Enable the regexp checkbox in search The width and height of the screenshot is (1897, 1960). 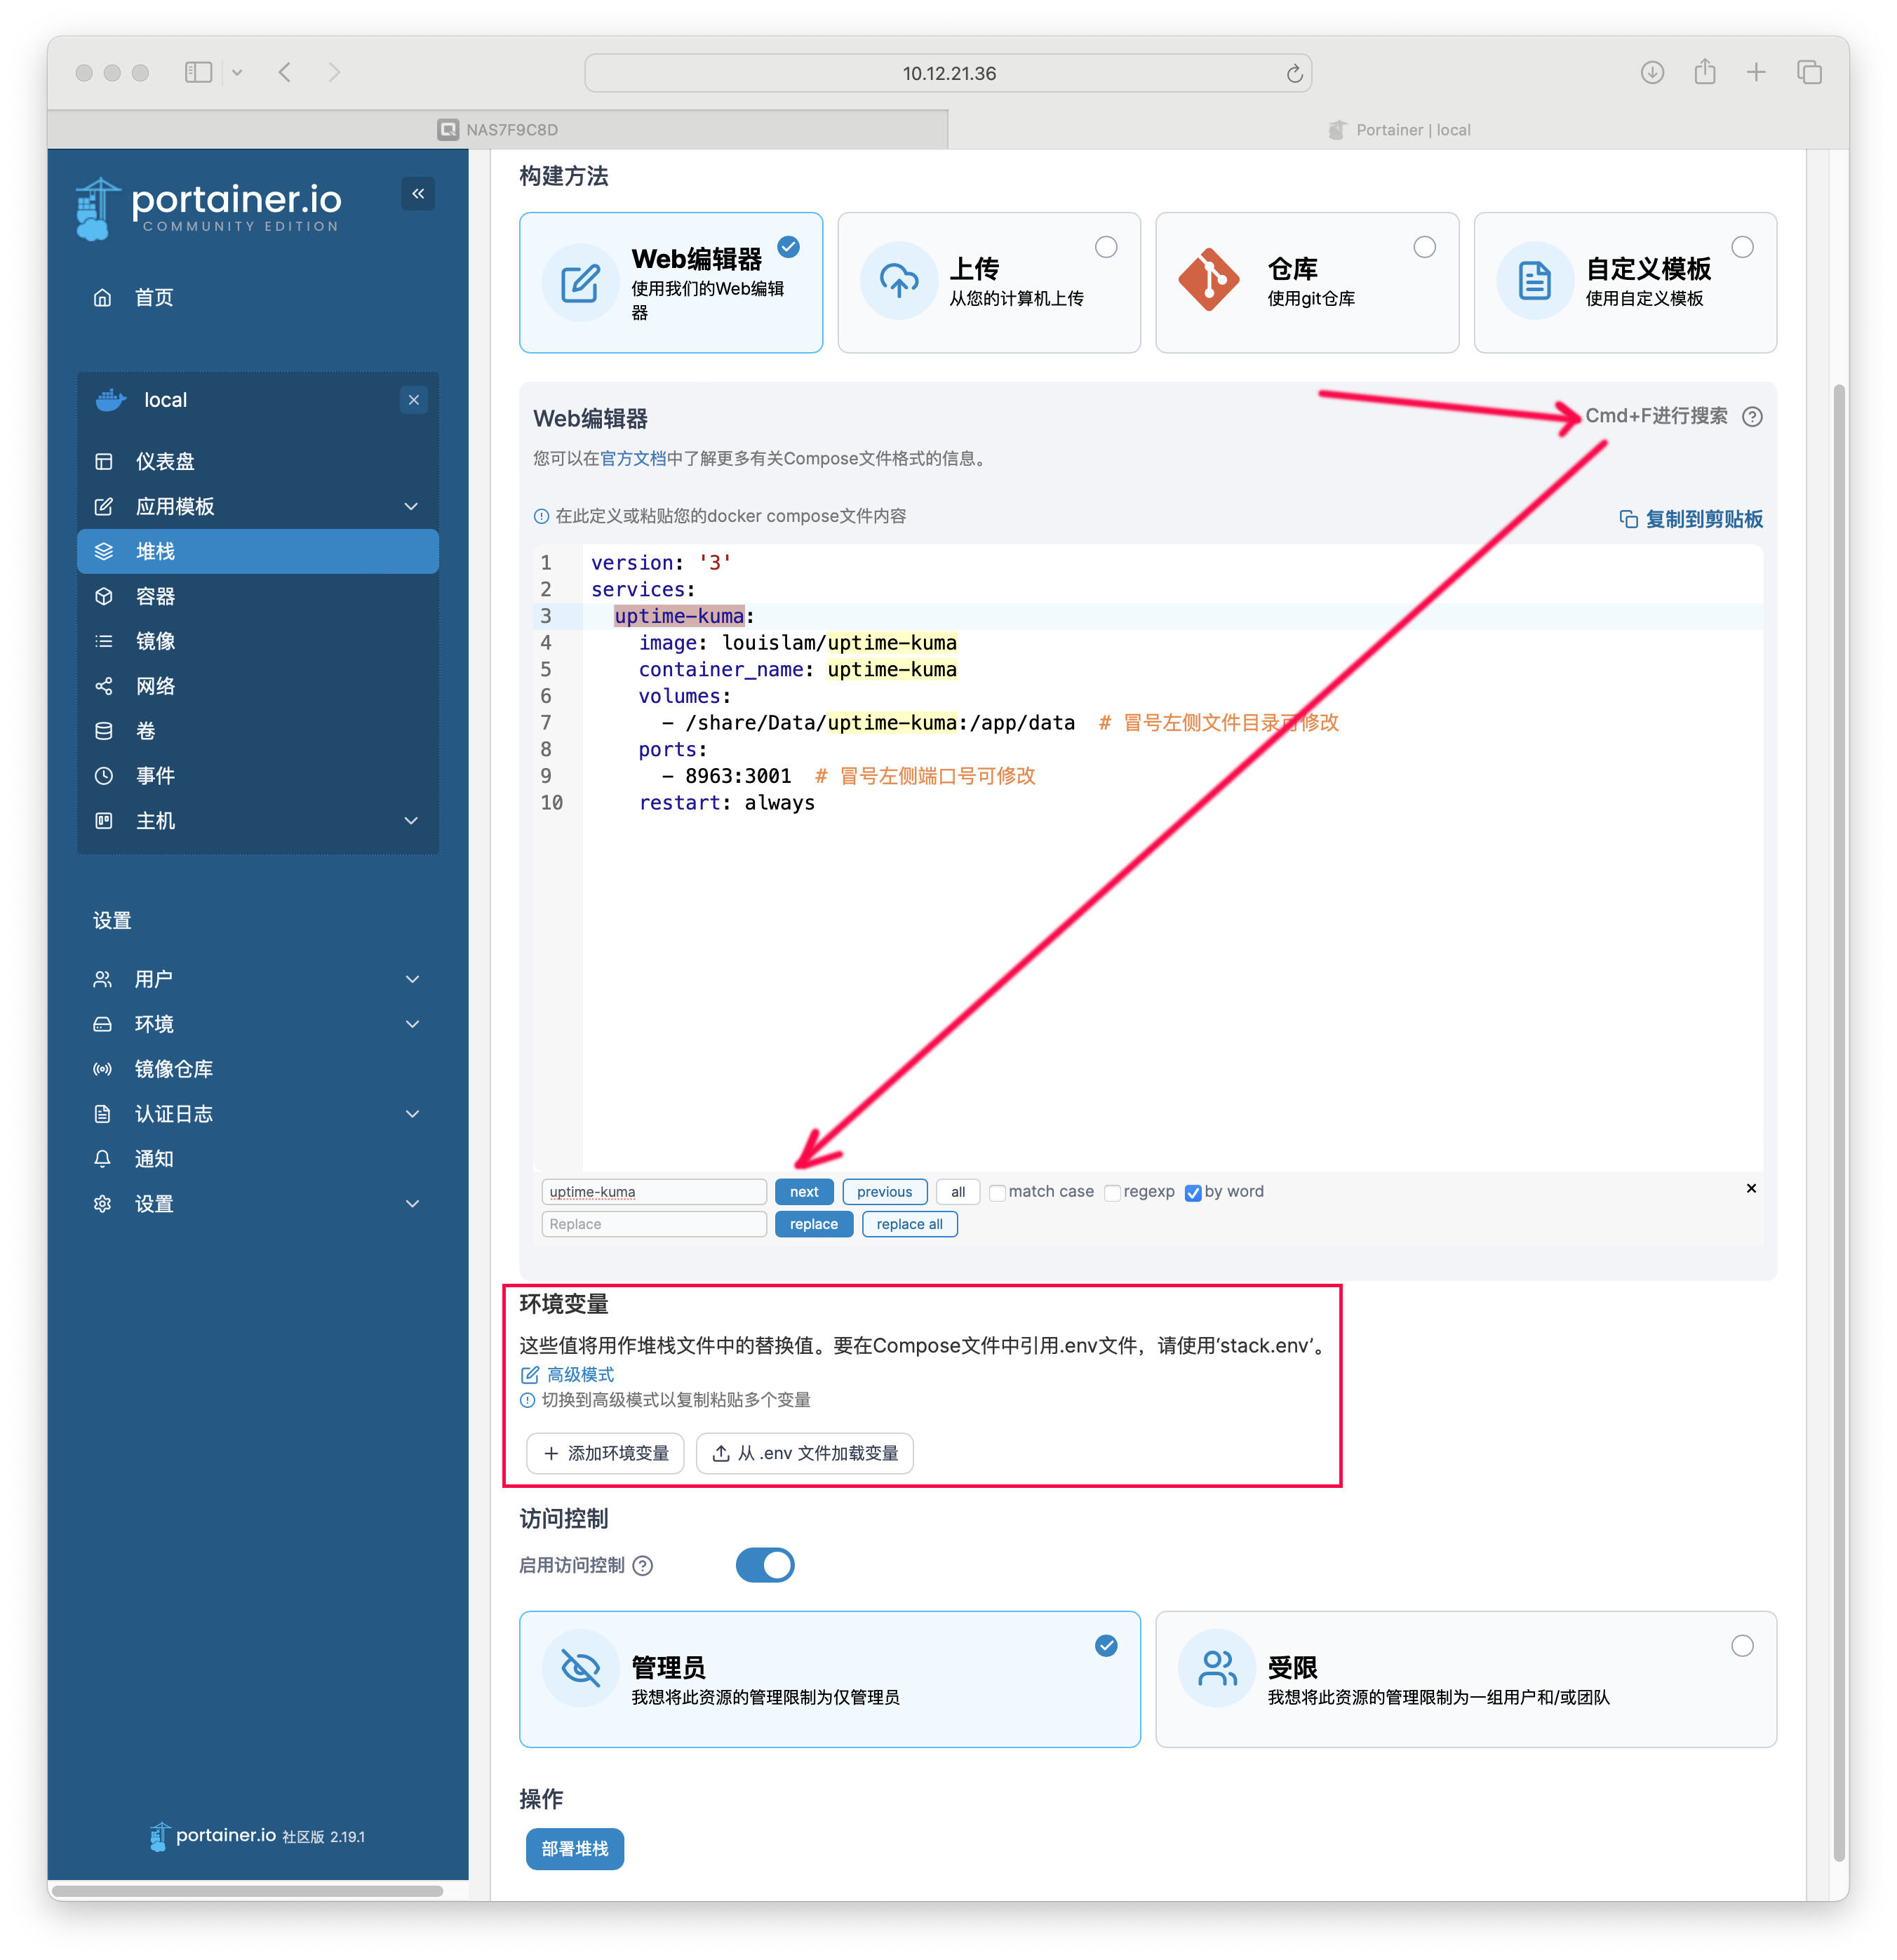pyautogui.click(x=1112, y=1192)
